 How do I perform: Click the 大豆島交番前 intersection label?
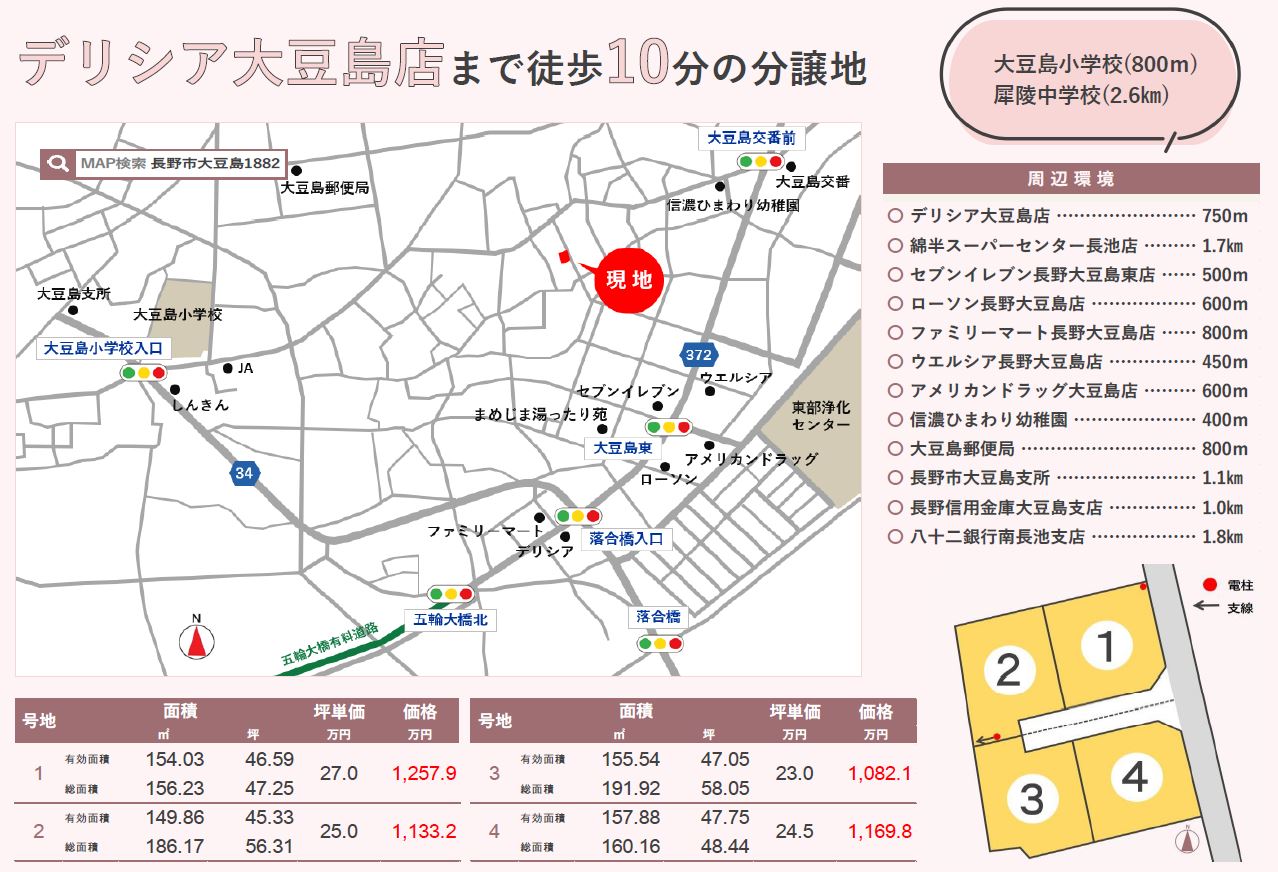point(750,138)
